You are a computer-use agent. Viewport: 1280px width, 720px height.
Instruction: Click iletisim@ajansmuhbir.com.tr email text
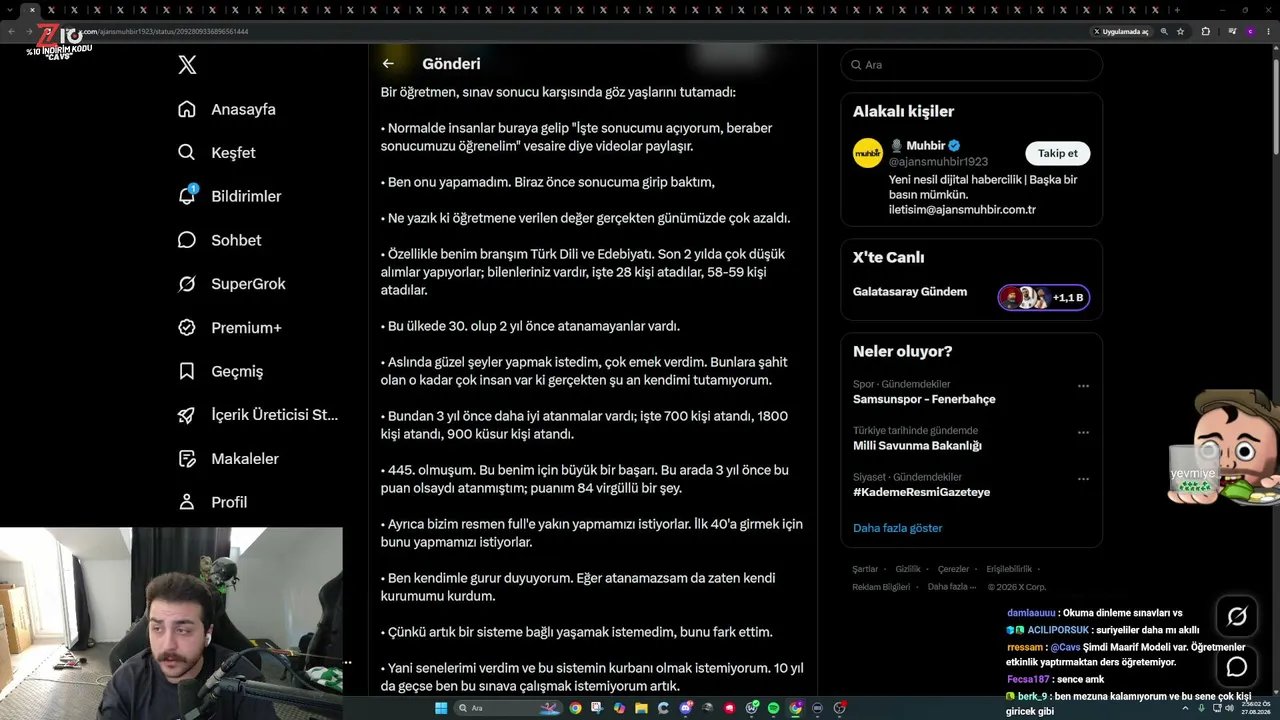coord(962,210)
